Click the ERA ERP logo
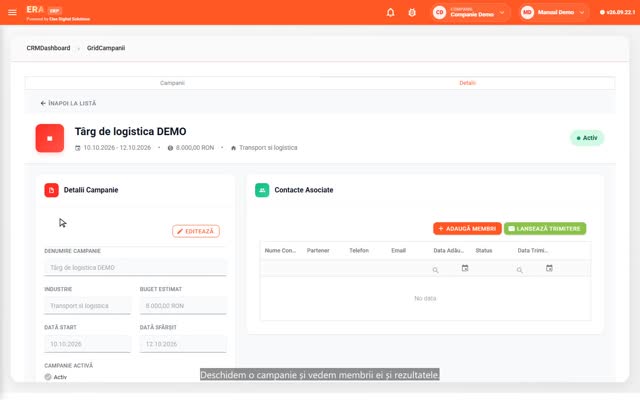Viewport: 640px width, 400px height. (x=44, y=10)
